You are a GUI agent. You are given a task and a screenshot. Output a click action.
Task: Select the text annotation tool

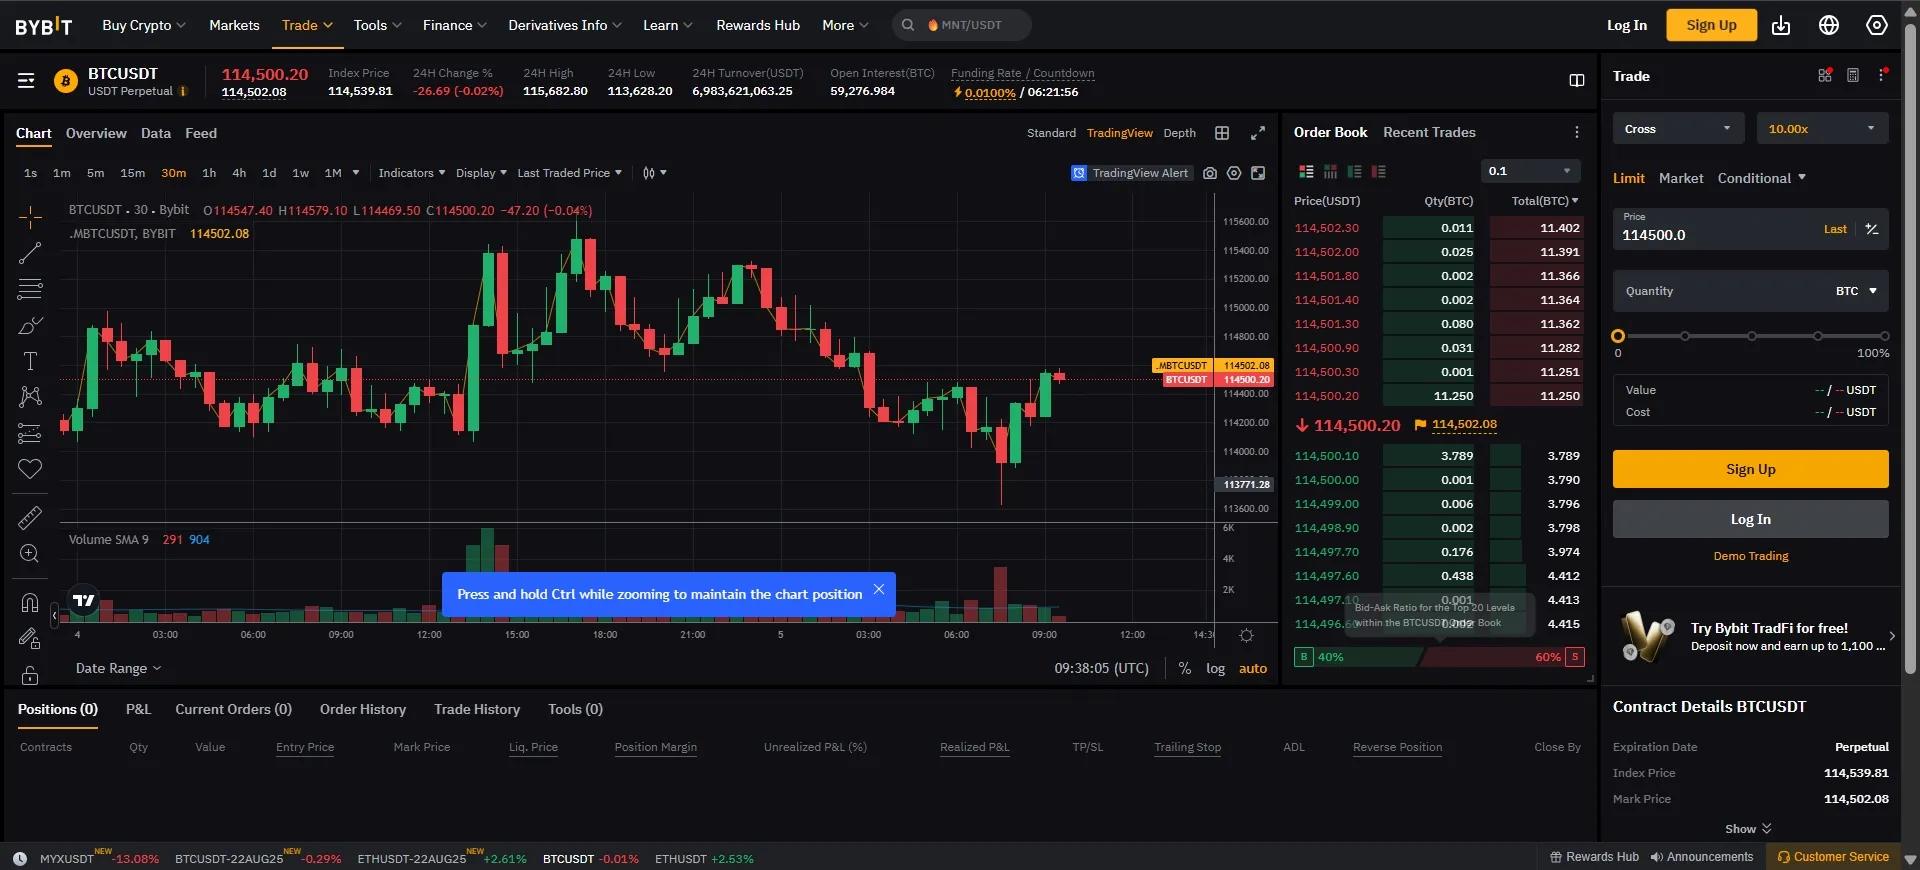click(x=30, y=361)
